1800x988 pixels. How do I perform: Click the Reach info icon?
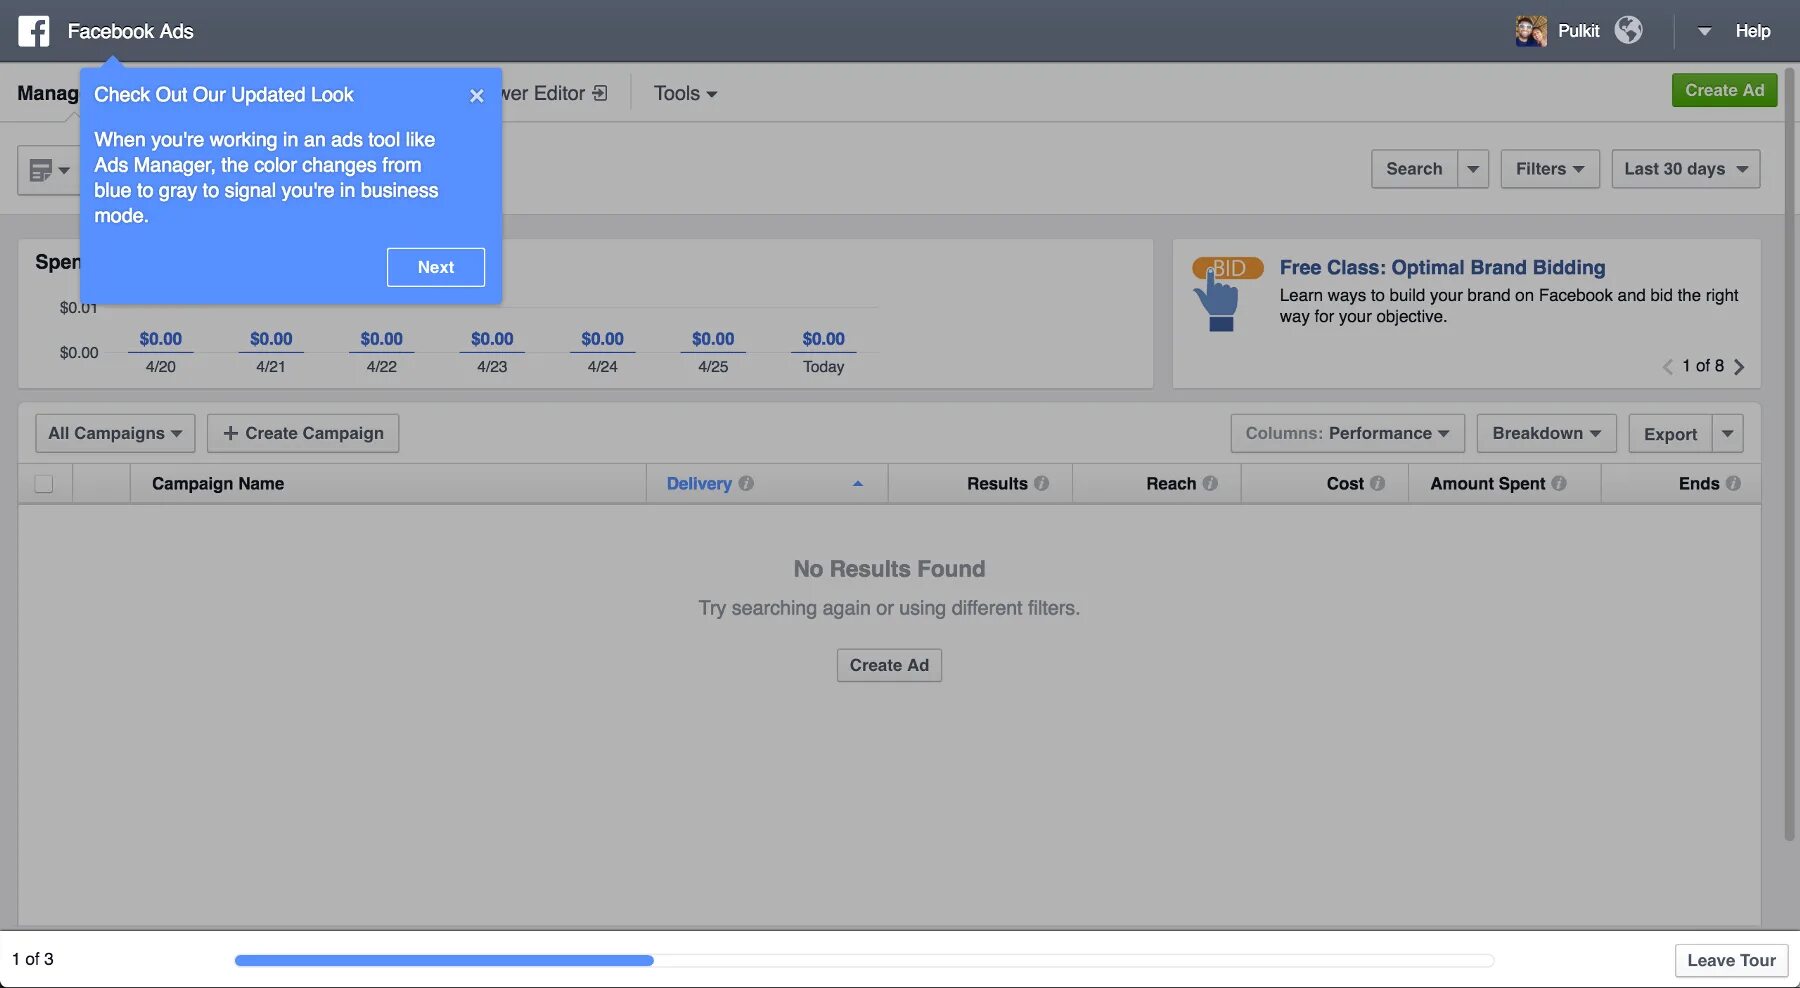[1210, 483]
